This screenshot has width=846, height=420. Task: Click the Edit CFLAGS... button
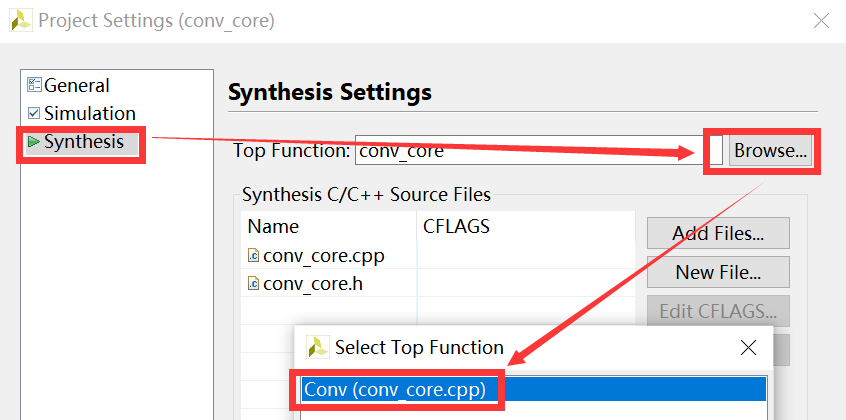[718, 311]
